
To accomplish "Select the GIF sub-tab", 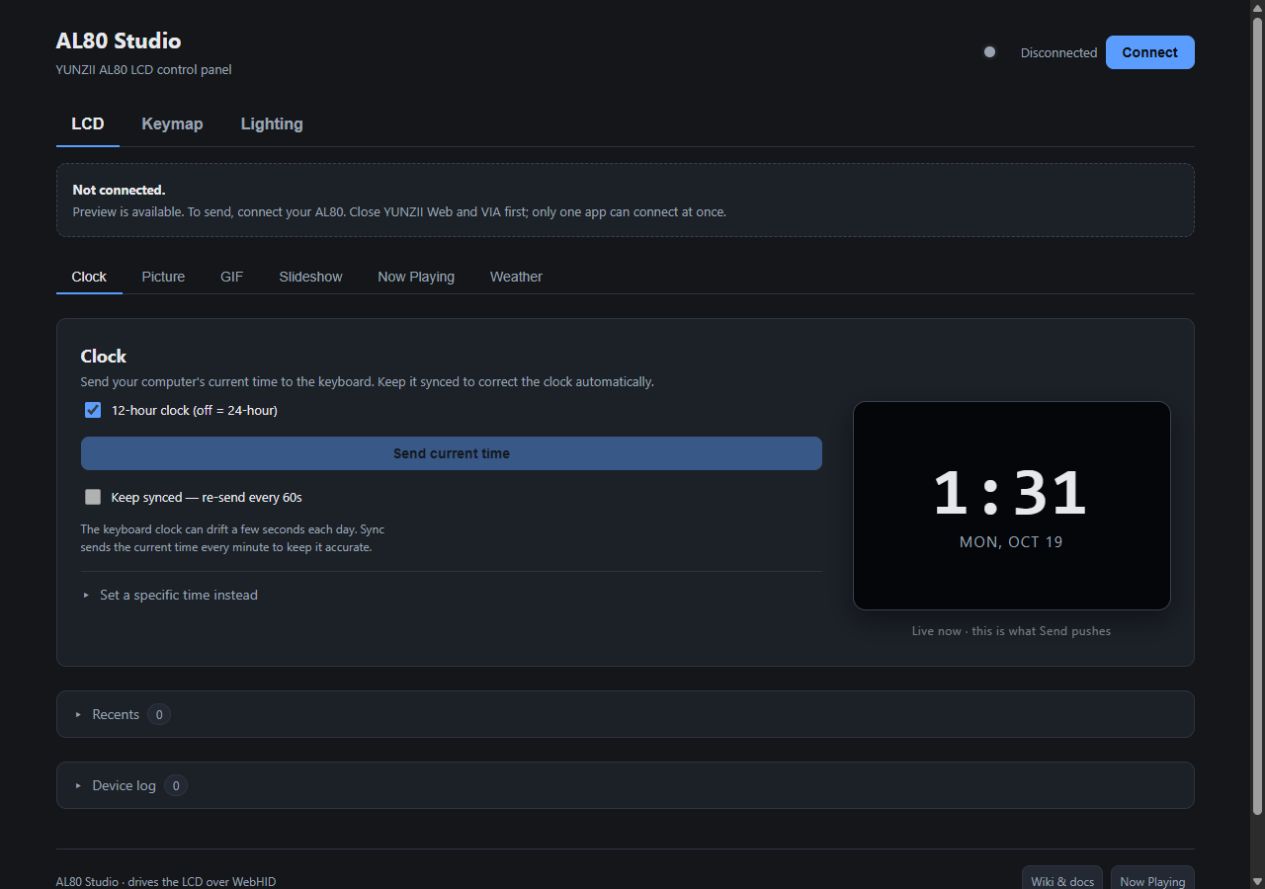I will click(x=232, y=277).
